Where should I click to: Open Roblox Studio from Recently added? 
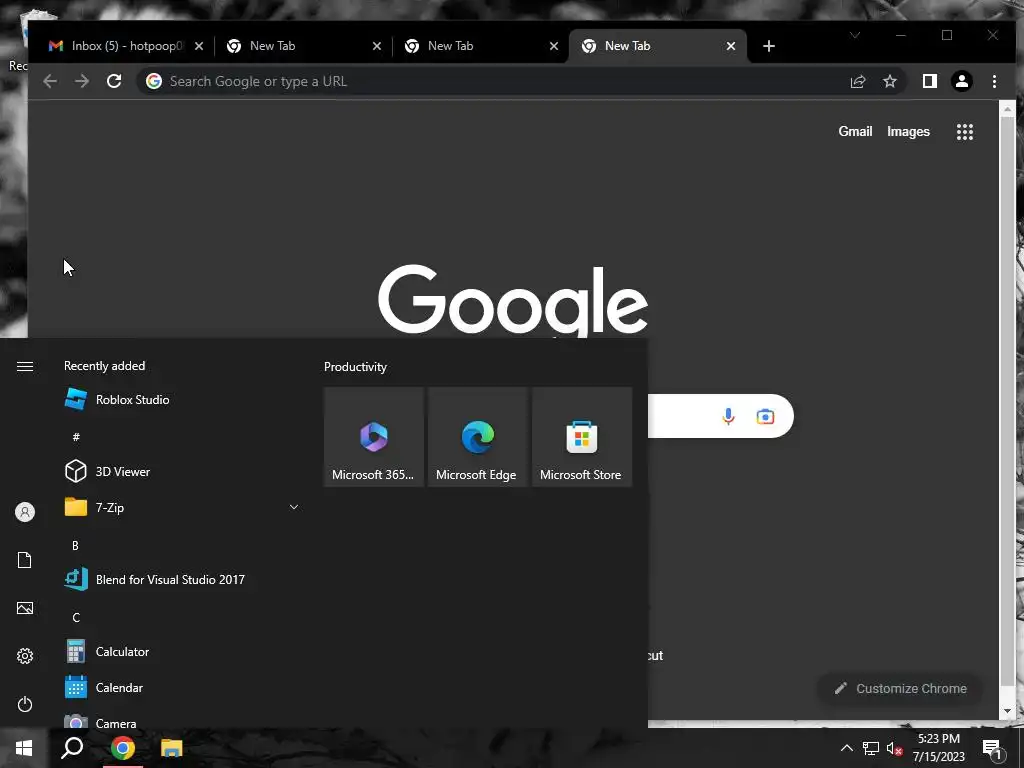coord(182,400)
